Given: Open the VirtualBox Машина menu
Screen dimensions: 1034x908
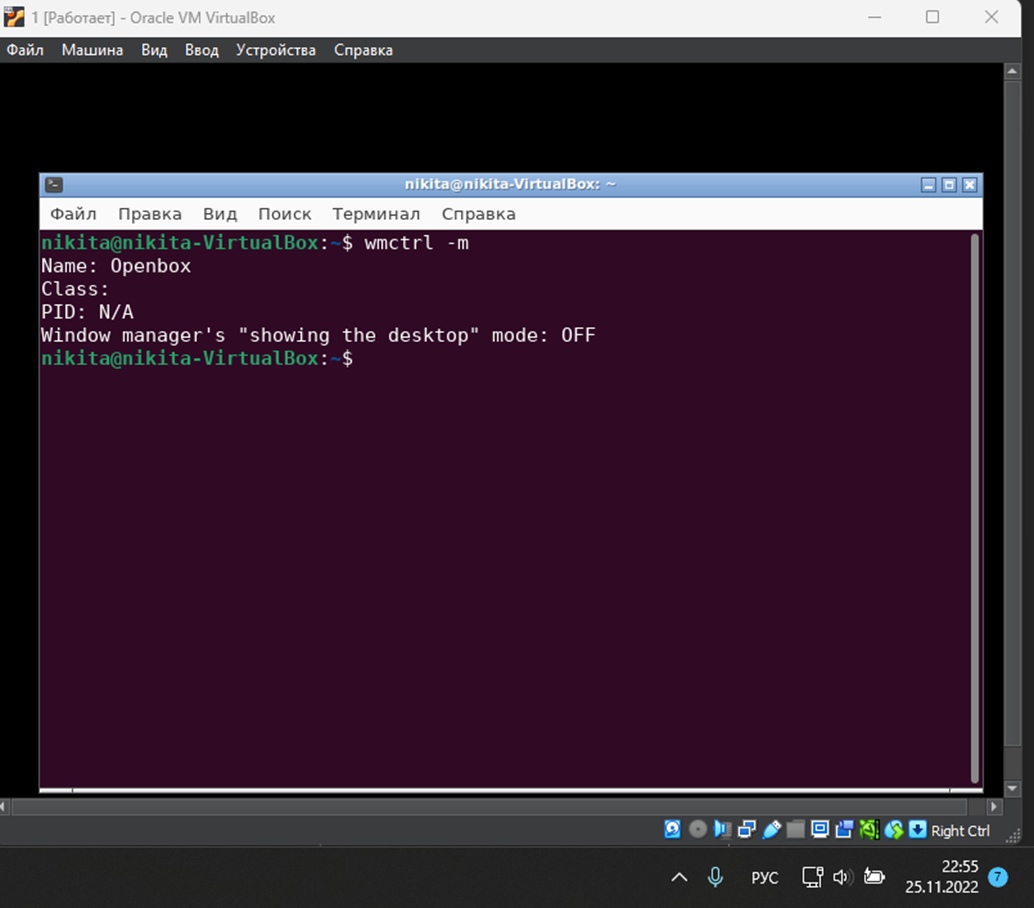Looking at the screenshot, I should [x=92, y=50].
